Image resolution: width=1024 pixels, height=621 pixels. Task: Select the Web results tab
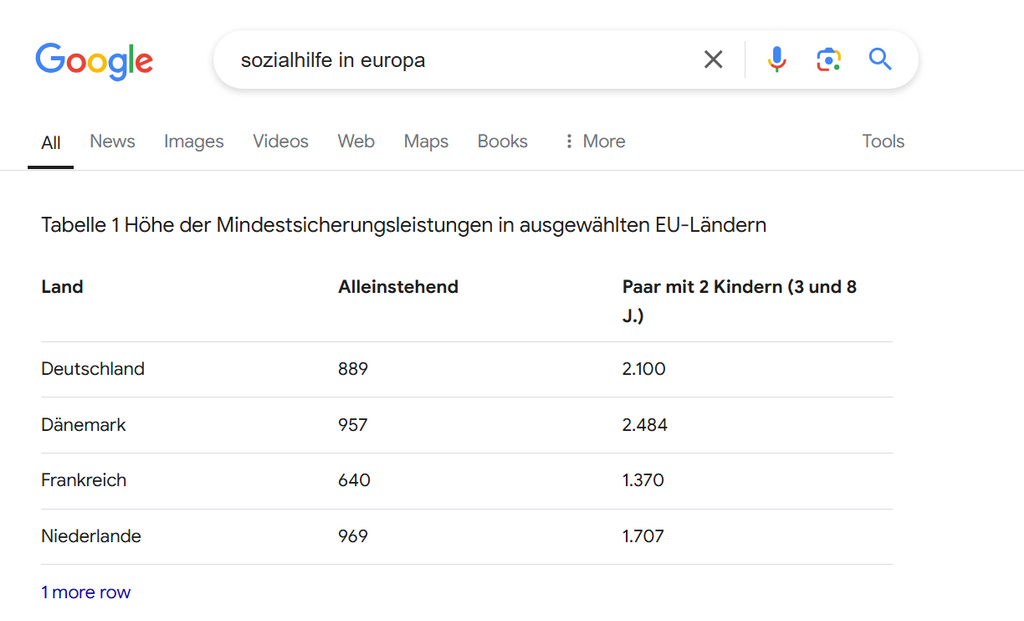(356, 141)
